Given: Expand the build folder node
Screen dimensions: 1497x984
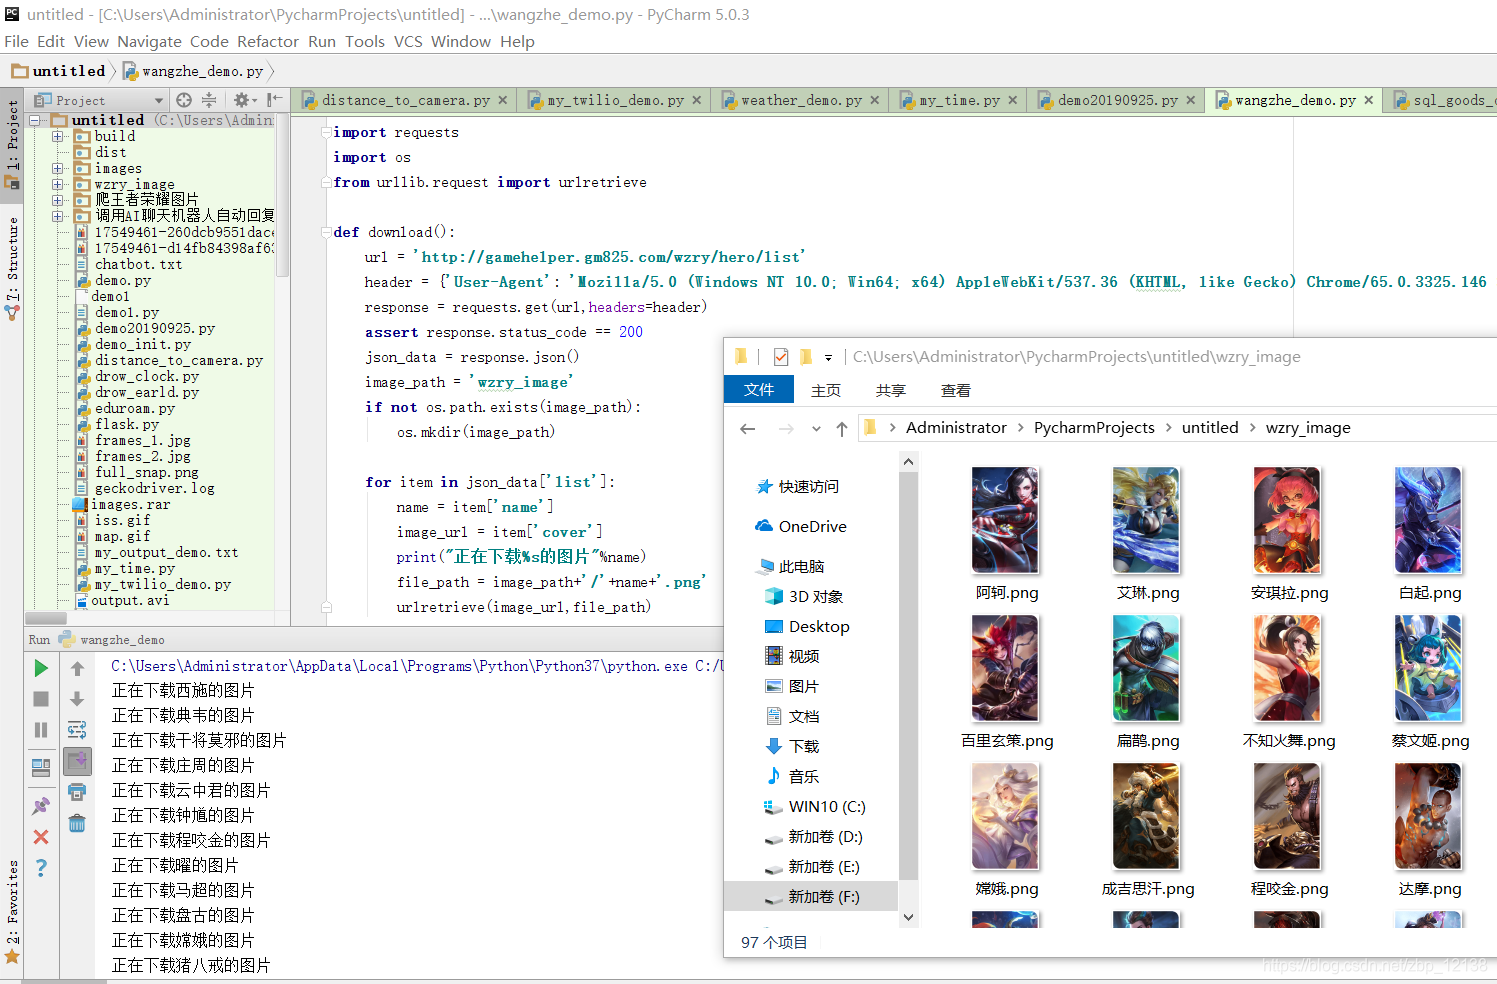Looking at the screenshot, I should 58,136.
